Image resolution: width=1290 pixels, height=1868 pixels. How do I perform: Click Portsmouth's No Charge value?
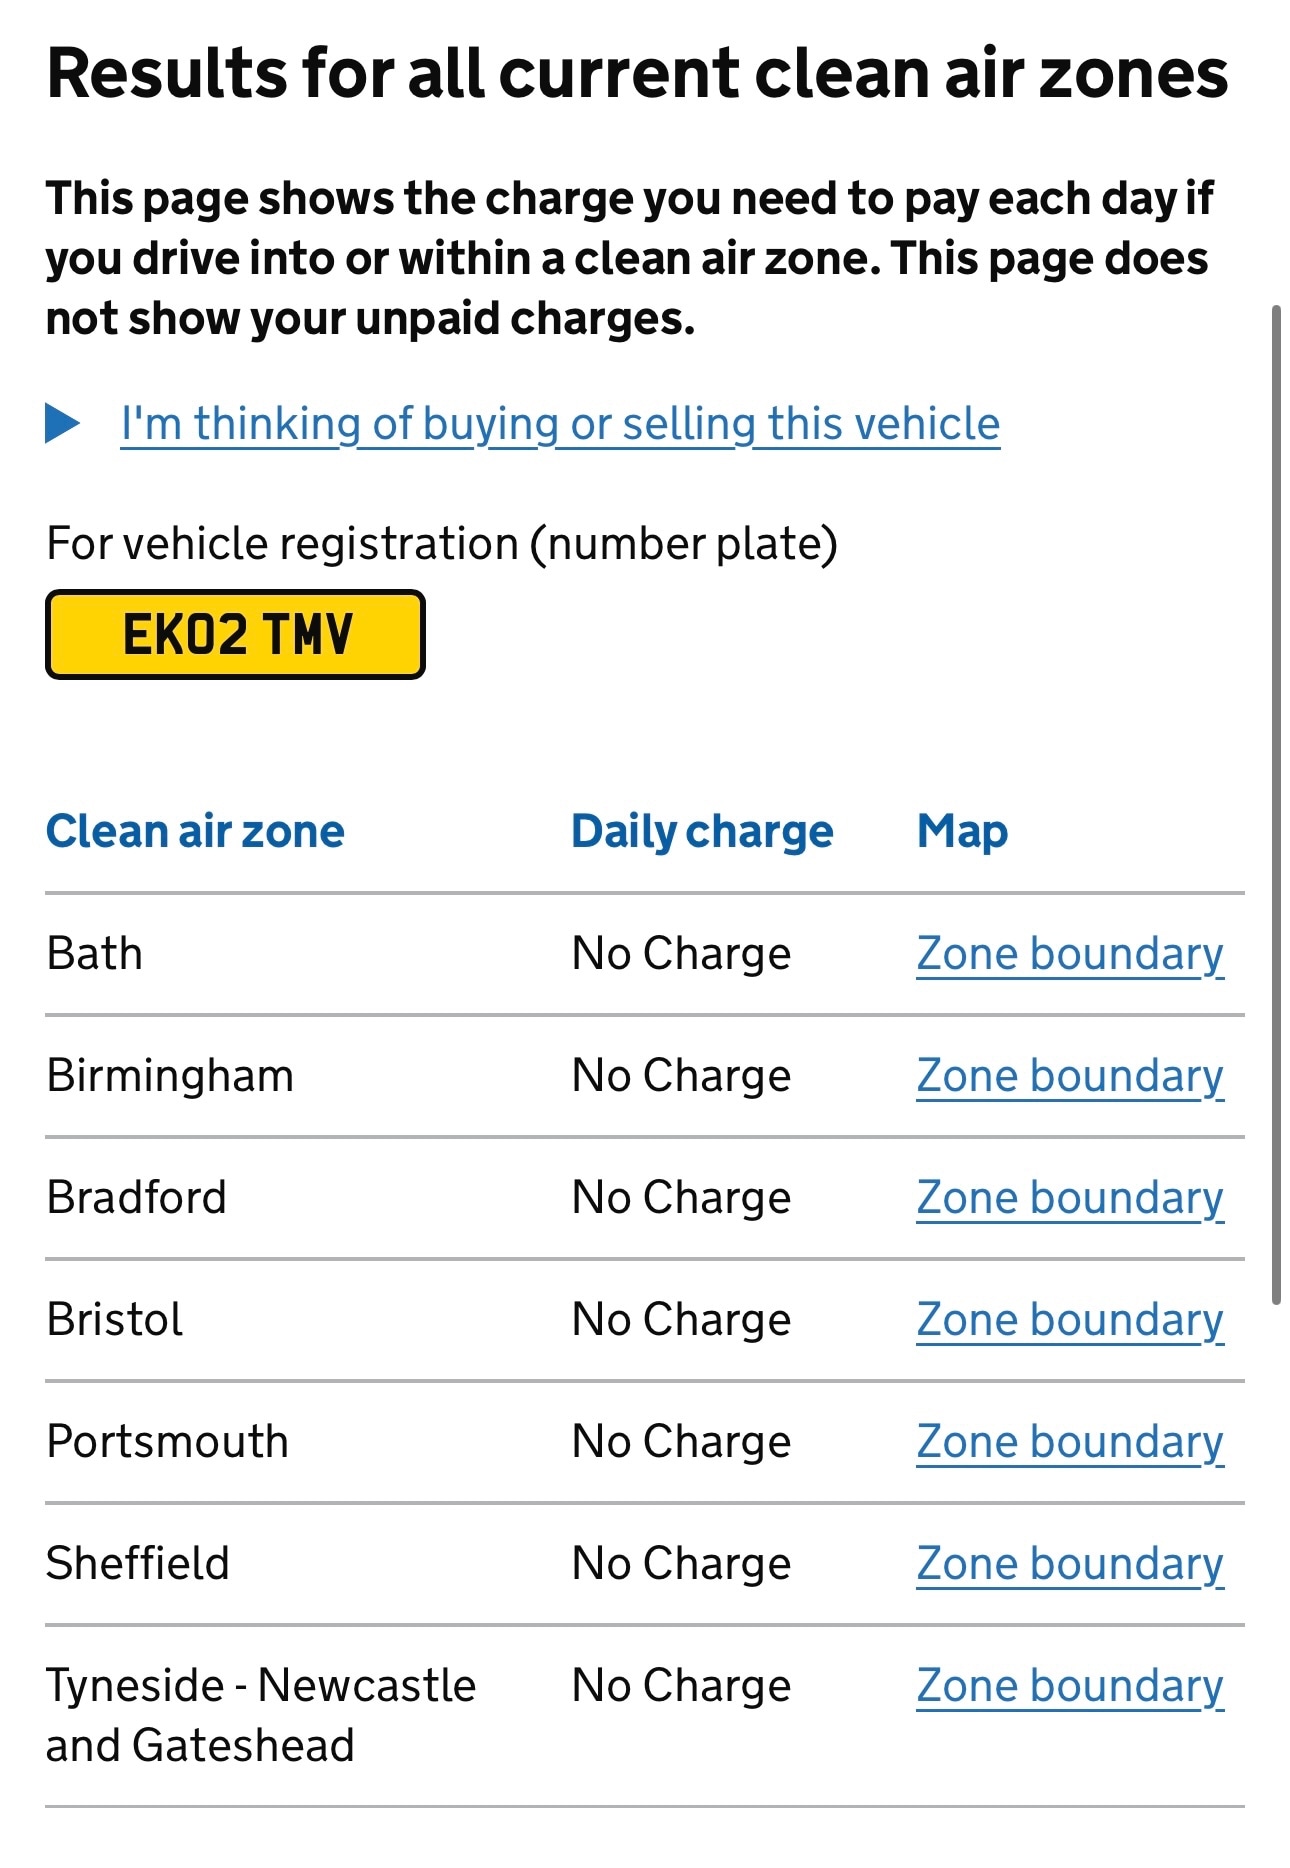(681, 1442)
